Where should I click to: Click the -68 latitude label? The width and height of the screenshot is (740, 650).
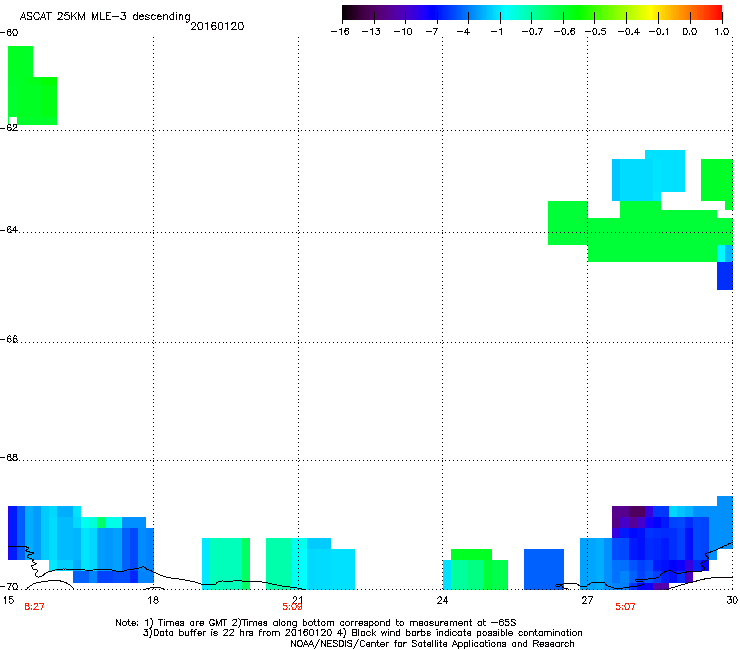coord(9,457)
